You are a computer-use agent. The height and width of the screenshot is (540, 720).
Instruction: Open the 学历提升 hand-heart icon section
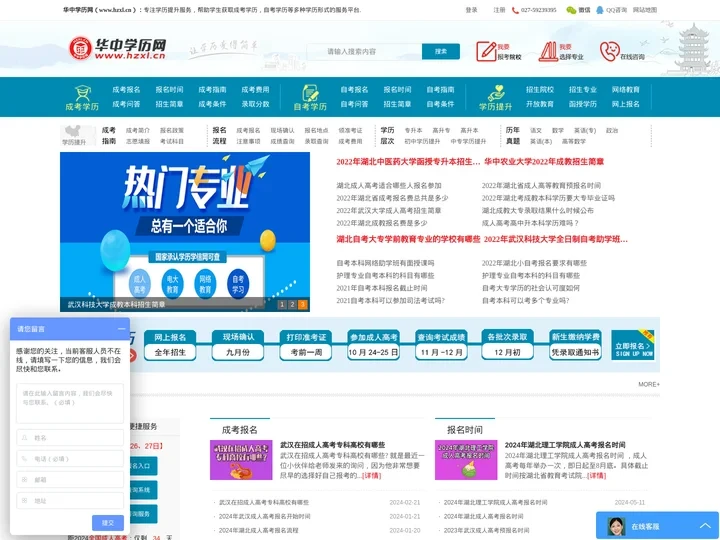495,97
